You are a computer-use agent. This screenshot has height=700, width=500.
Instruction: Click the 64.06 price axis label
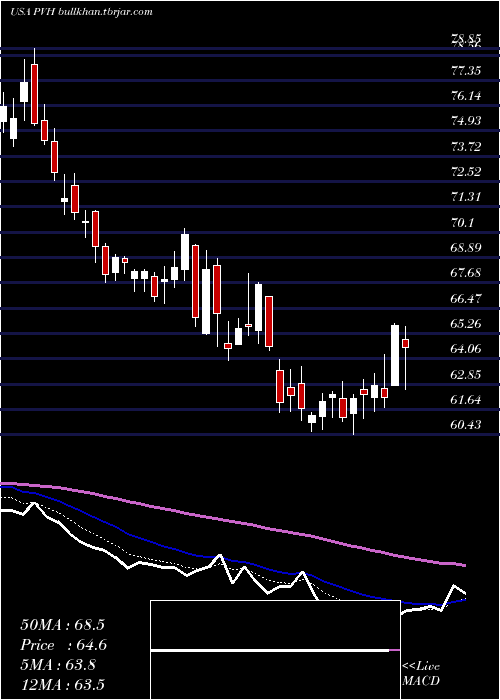467,349
